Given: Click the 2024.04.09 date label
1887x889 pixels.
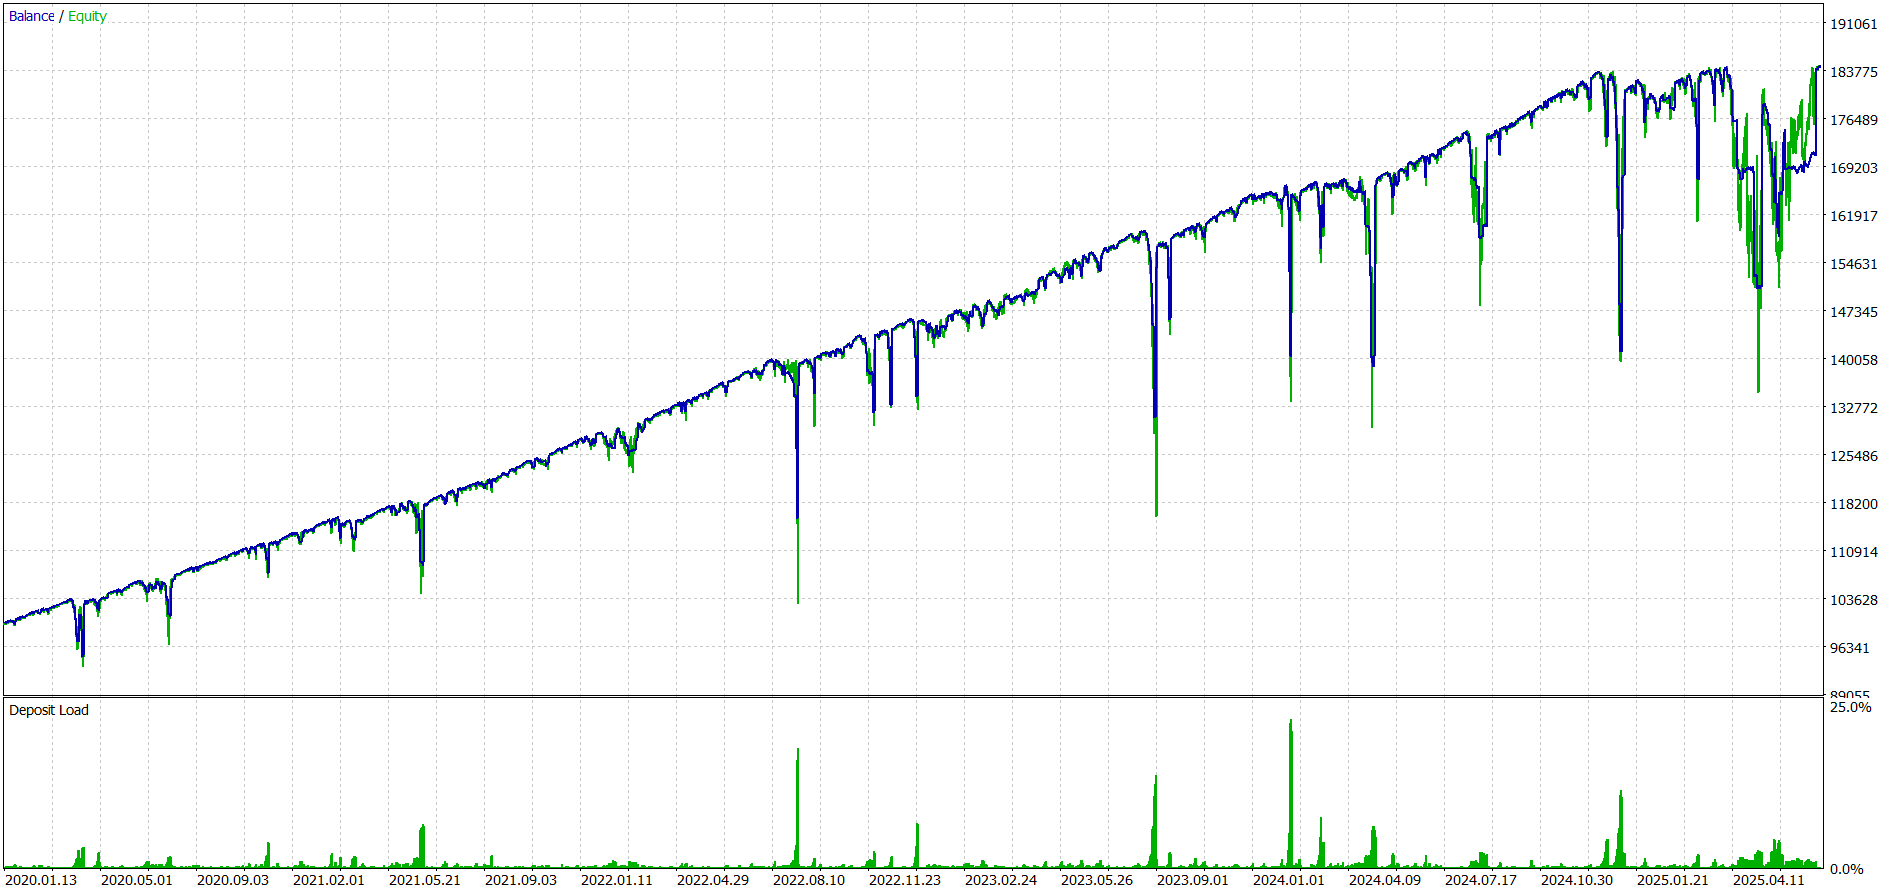Looking at the screenshot, I should click(1385, 880).
